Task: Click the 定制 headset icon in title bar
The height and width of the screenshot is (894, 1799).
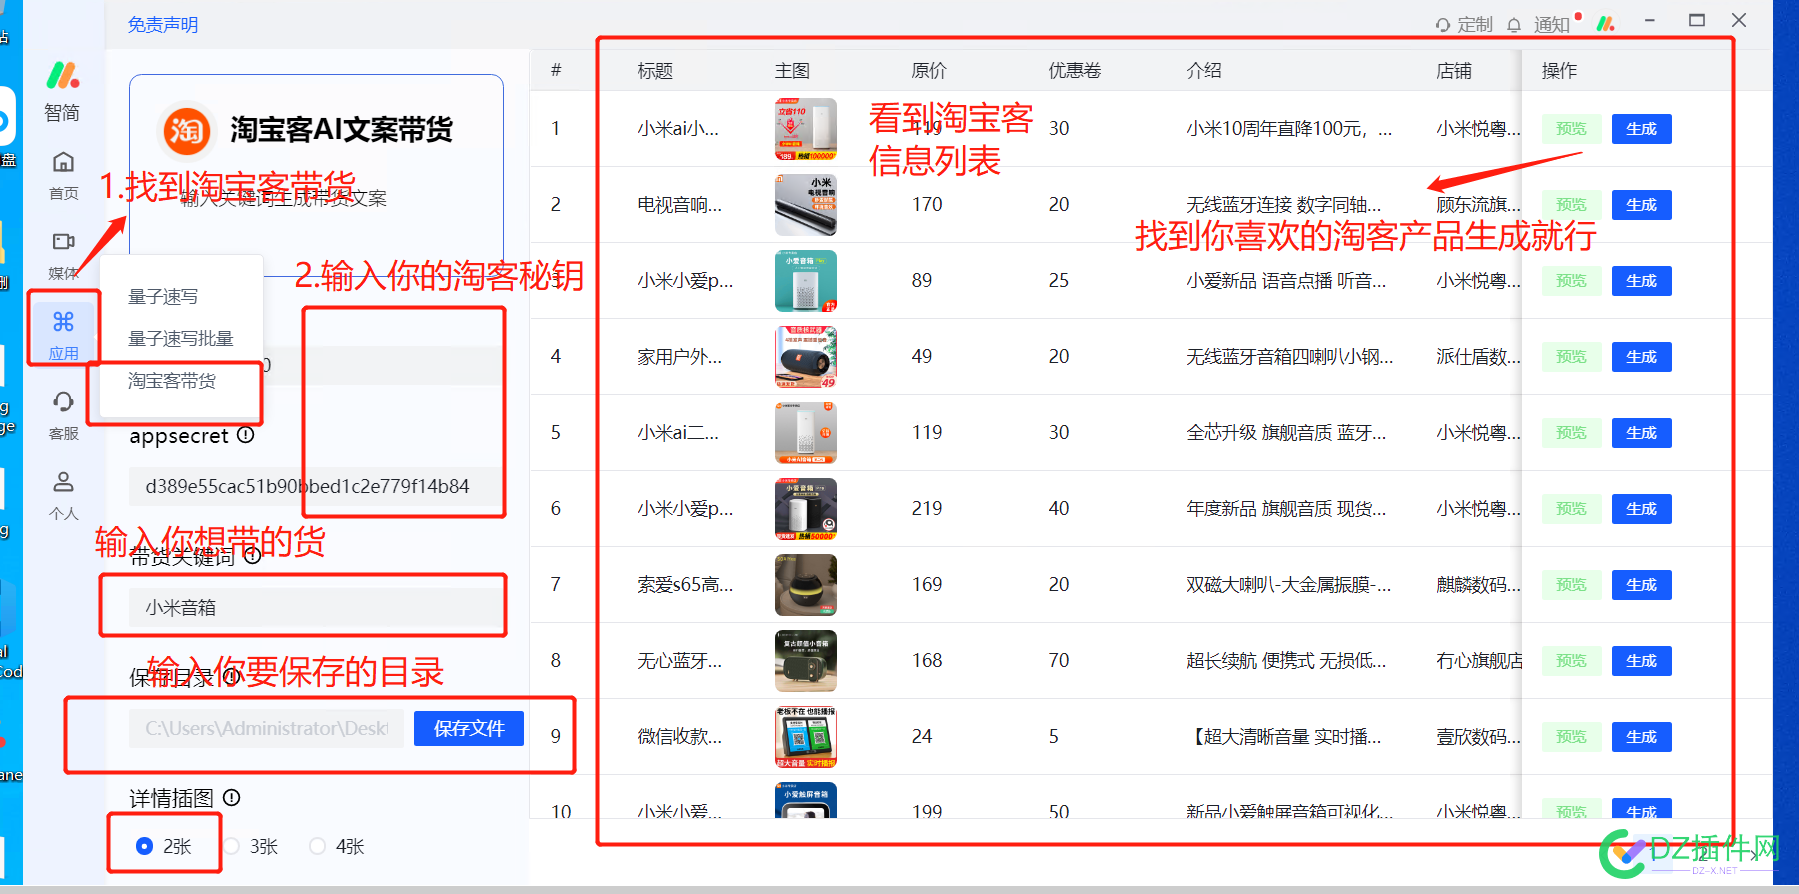Action: pos(1443,25)
